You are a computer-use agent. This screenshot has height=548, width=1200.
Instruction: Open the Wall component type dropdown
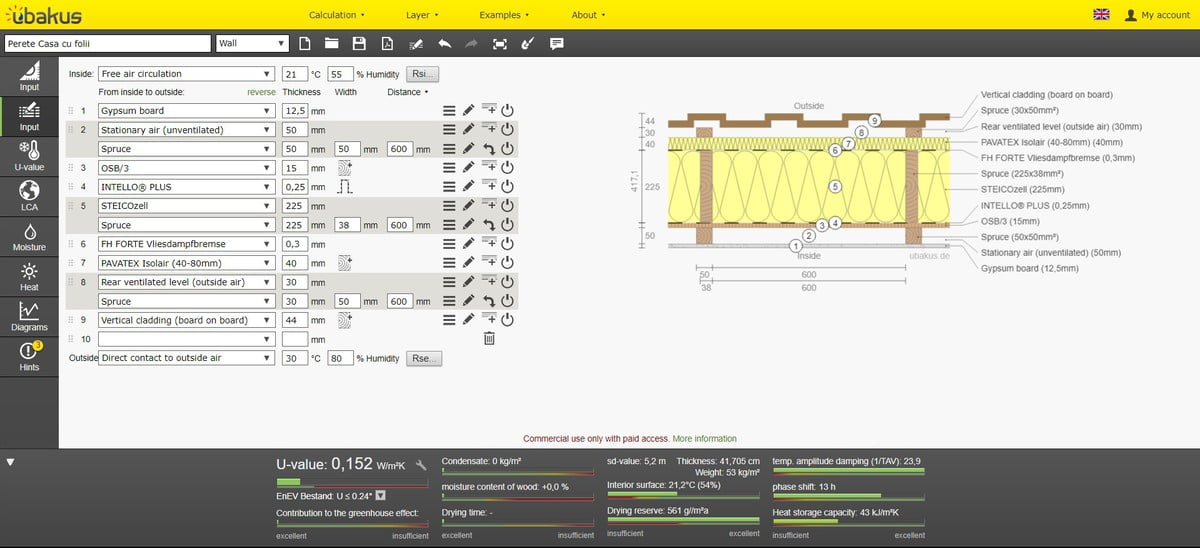253,44
